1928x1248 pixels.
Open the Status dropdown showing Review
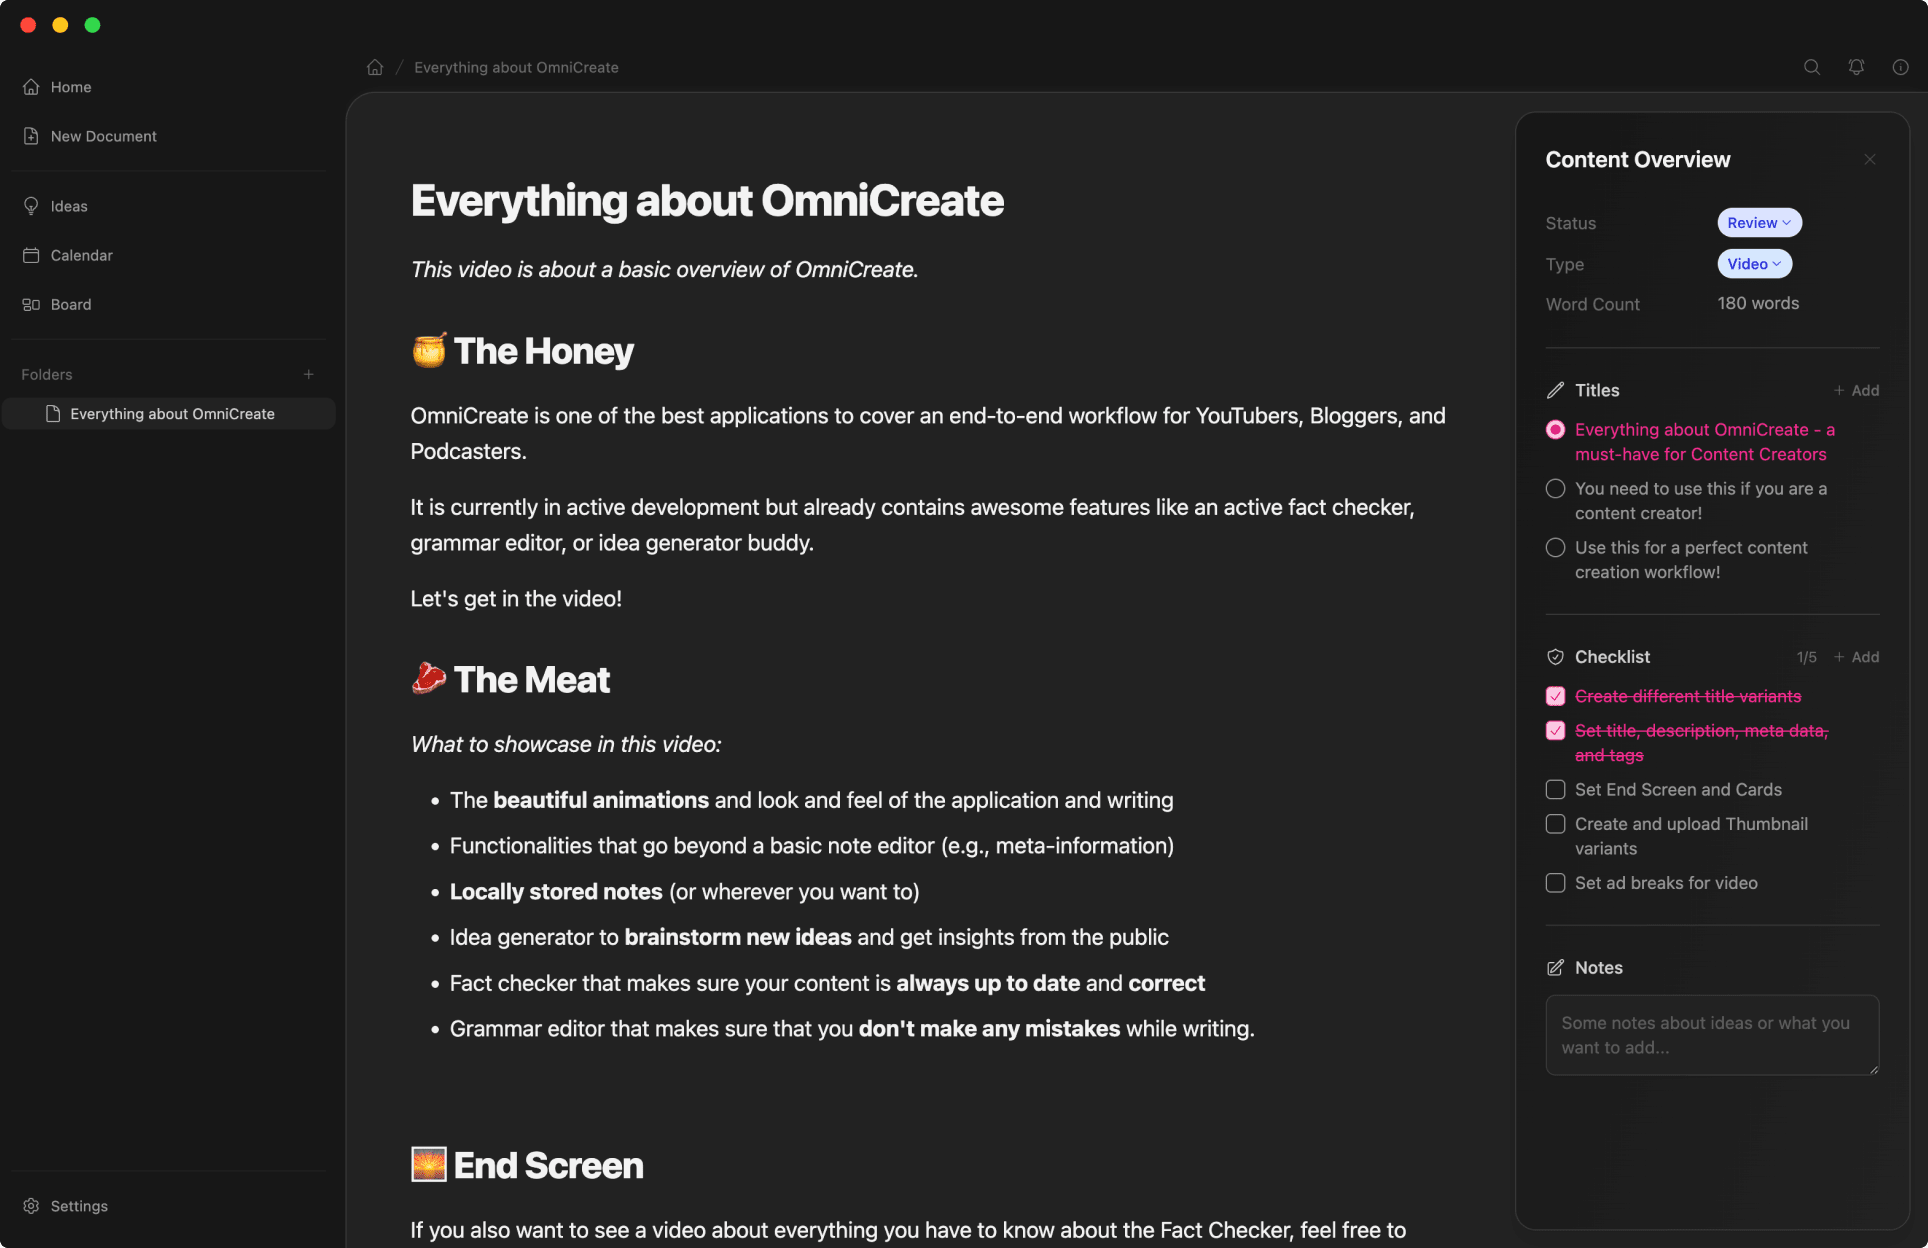pos(1758,222)
